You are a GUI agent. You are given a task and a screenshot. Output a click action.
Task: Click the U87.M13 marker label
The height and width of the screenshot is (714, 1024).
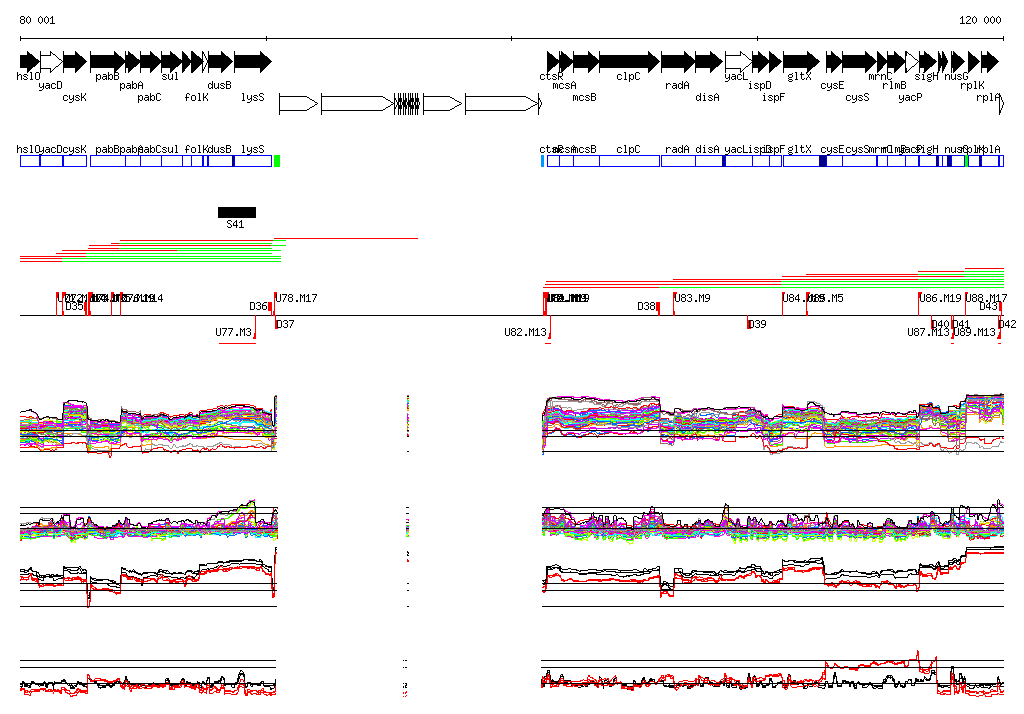tap(928, 332)
